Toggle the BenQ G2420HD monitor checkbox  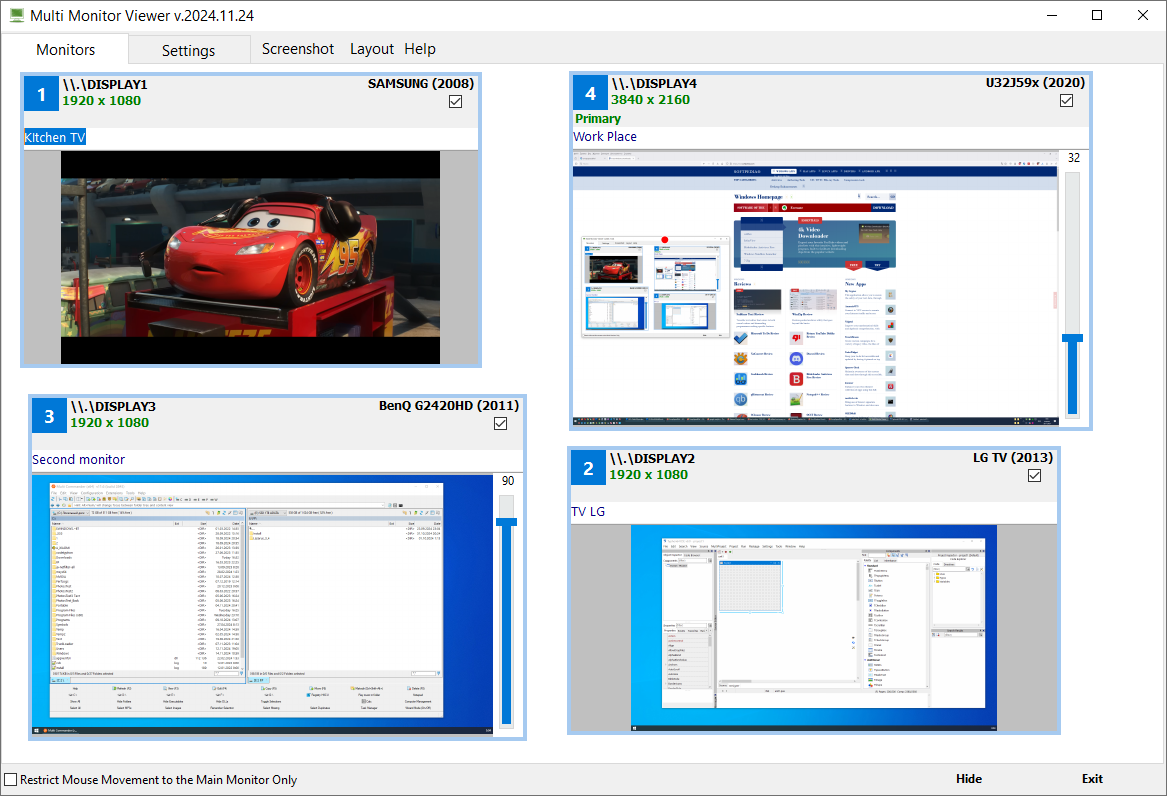pyautogui.click(x=501, y=424)
